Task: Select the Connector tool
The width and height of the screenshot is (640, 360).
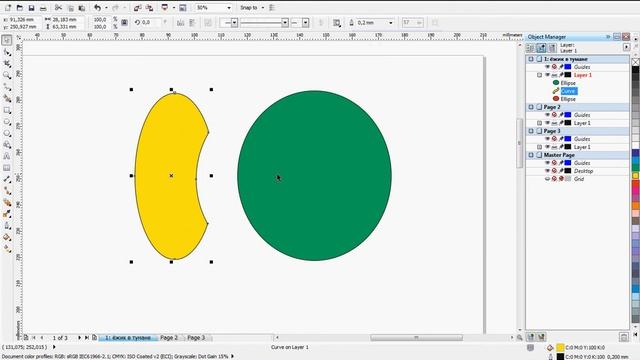Action: [x=7, y=191]
